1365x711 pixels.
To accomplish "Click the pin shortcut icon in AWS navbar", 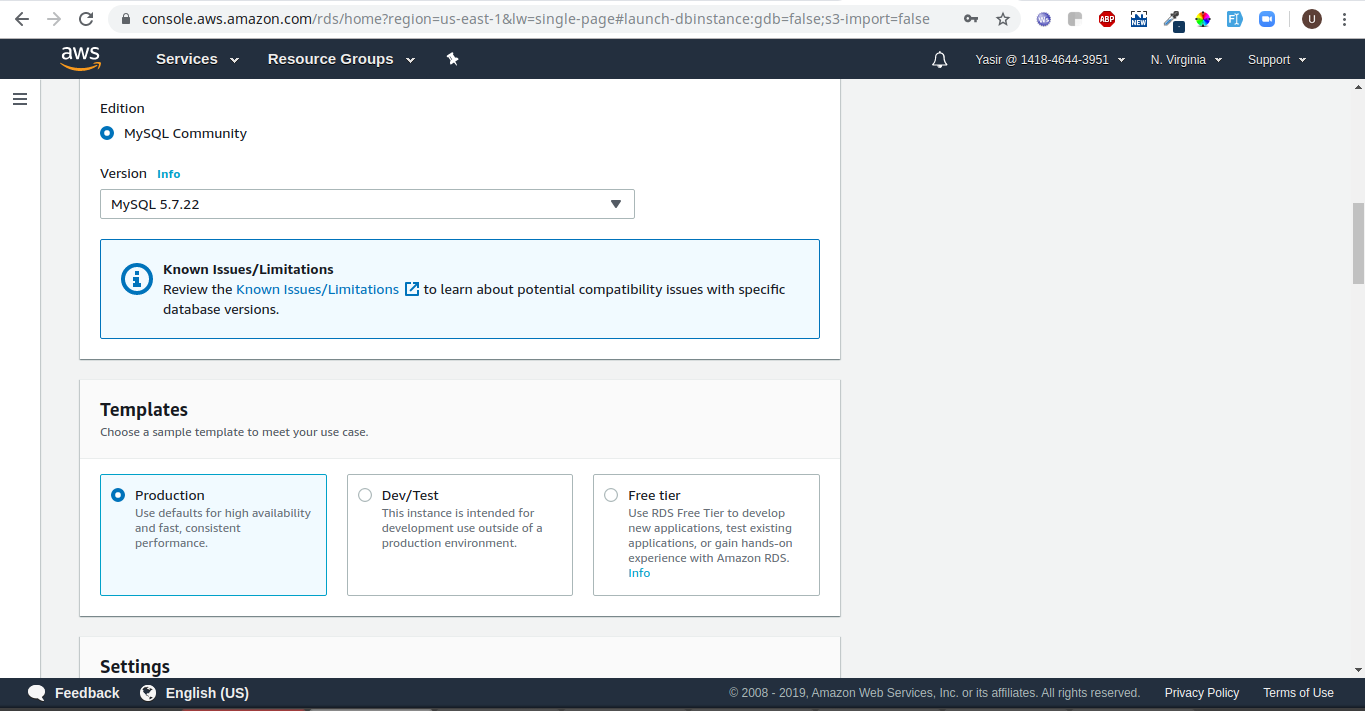I will [x=452, y=59].
